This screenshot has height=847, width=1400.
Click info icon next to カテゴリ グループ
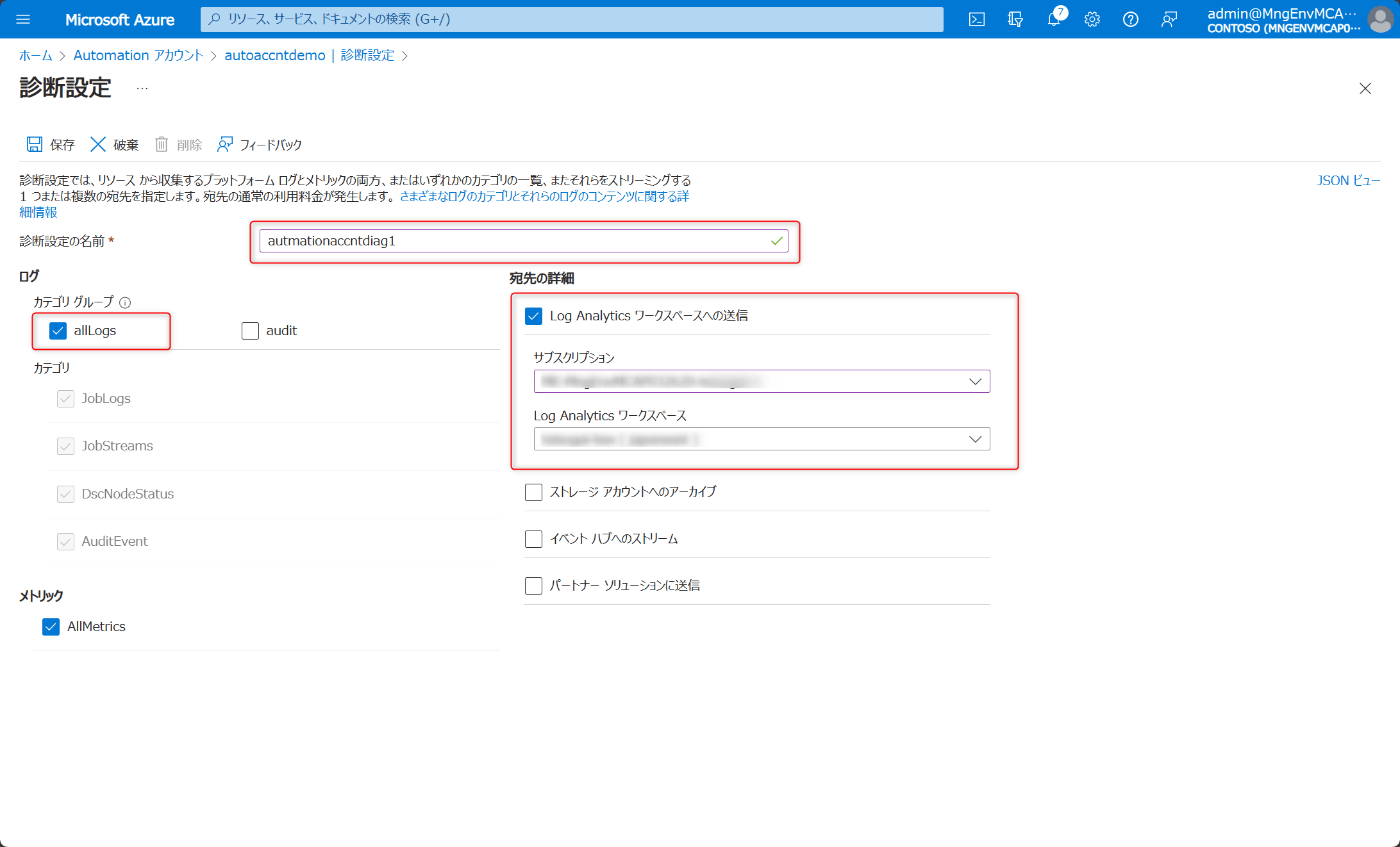[125, 302]
